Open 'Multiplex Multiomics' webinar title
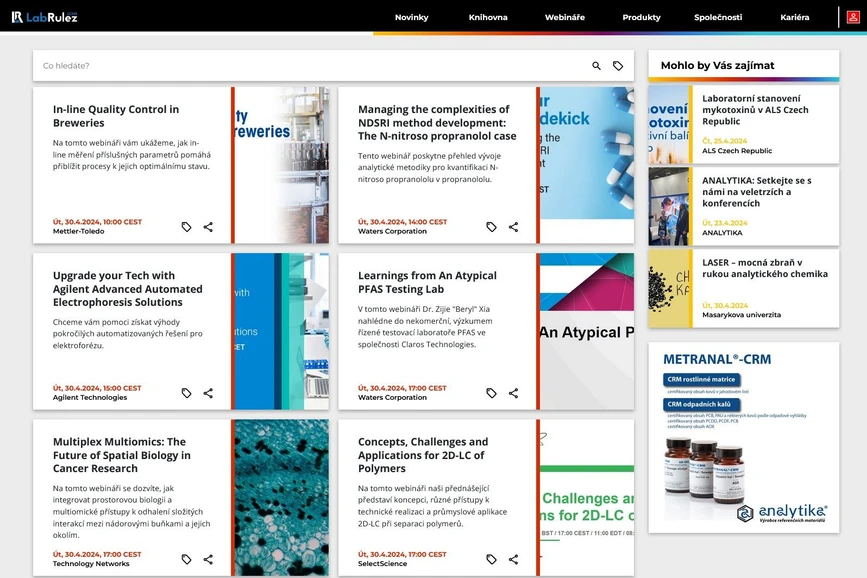Screen dimensions: 867x578 point(122,455)
